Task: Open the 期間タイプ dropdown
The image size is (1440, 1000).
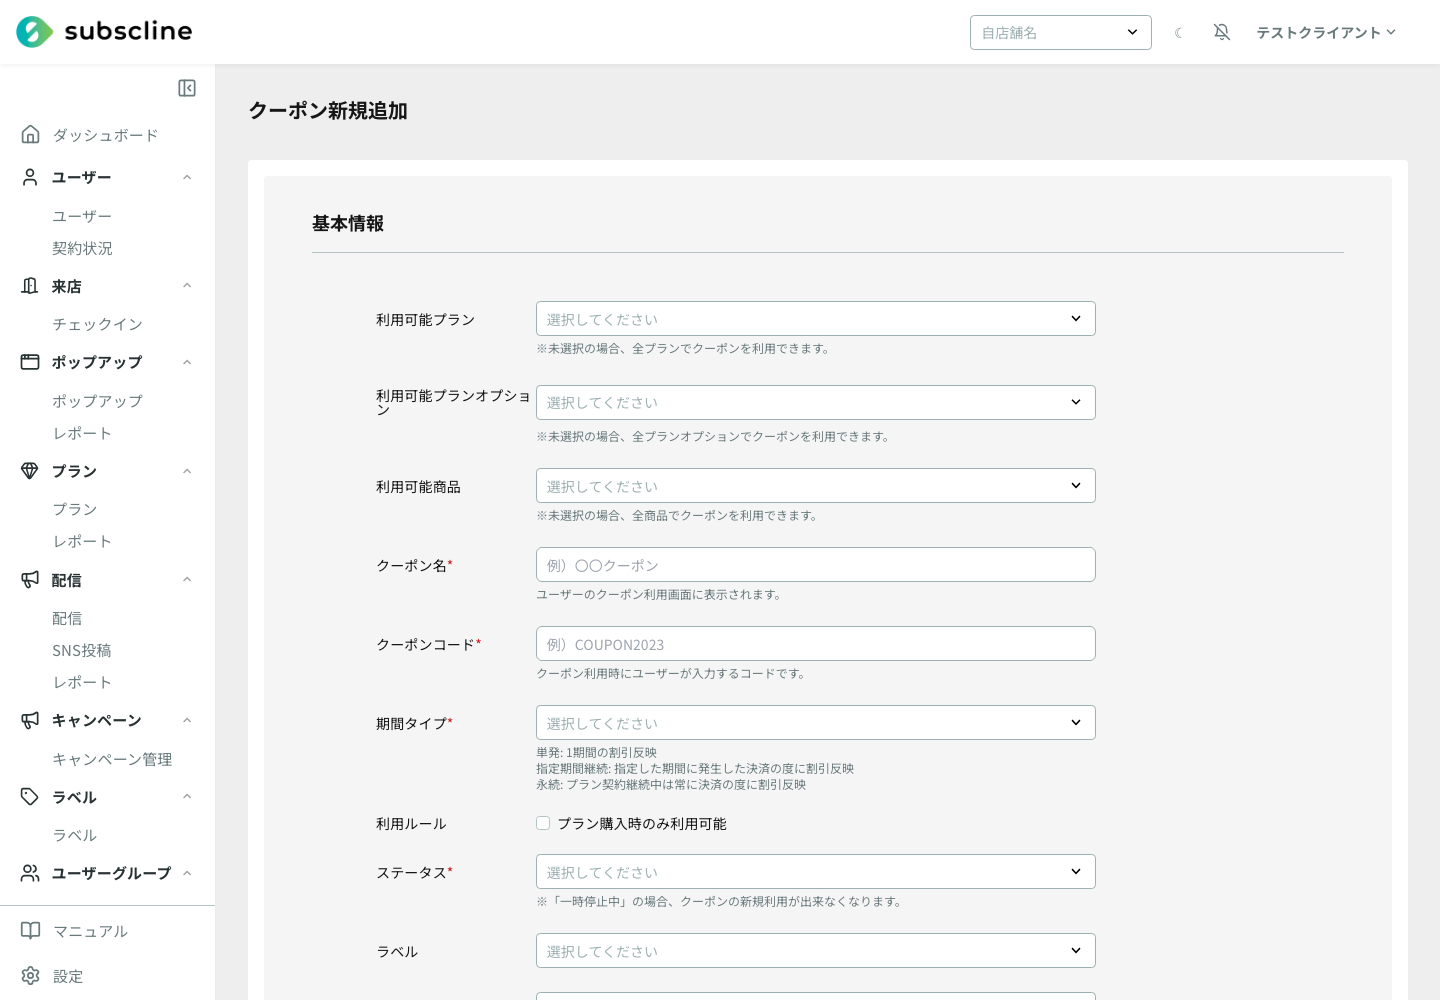Action: [816, 723]
